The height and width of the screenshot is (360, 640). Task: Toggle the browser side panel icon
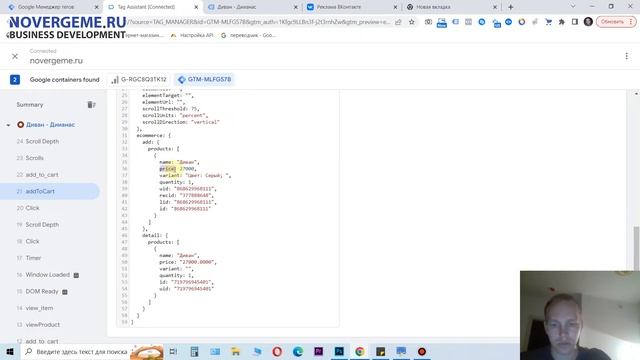[575, 22]
